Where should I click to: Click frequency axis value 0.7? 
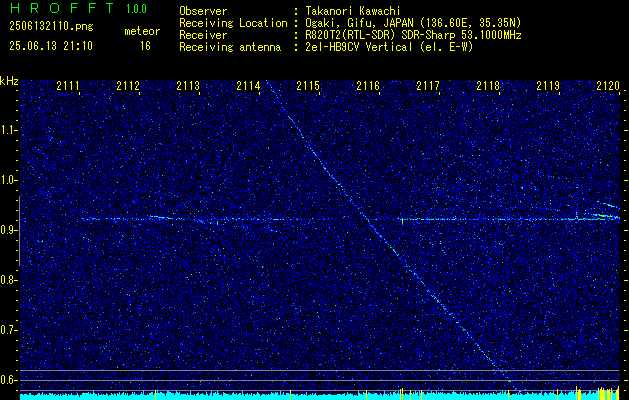pos(8,330)
